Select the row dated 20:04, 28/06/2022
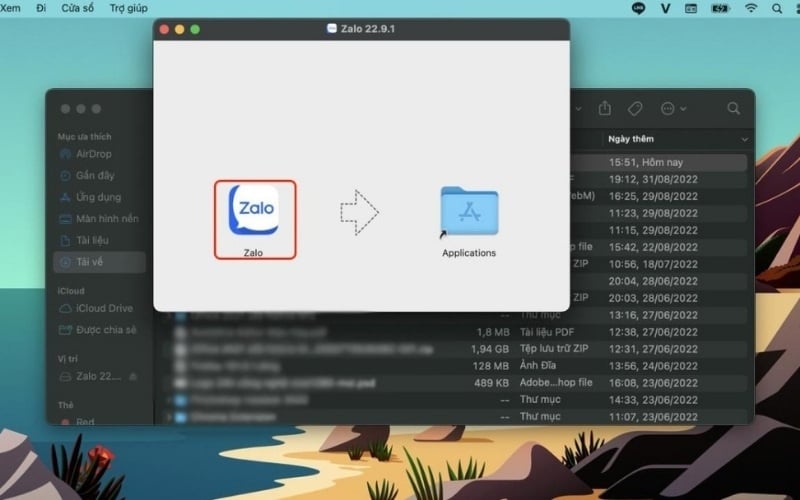 point(658,281)
